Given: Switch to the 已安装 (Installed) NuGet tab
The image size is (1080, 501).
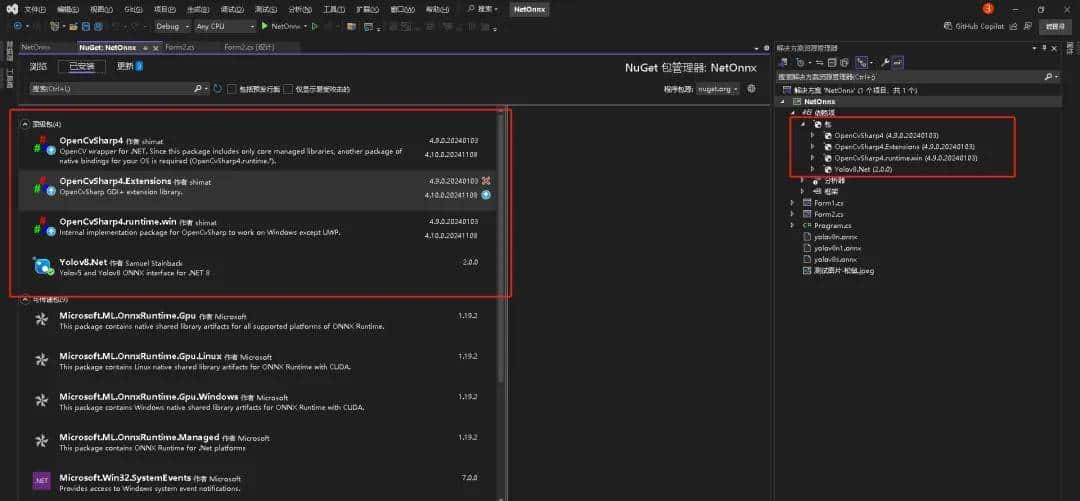Looking at the screenshot, I should pos(81,66).
